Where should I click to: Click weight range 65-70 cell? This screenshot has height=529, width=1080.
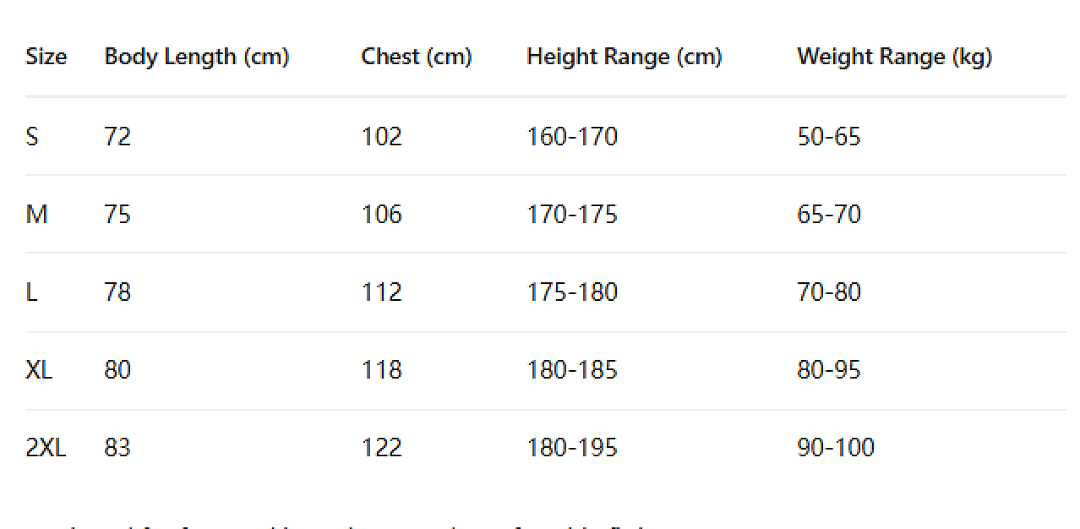pos(829,215)
